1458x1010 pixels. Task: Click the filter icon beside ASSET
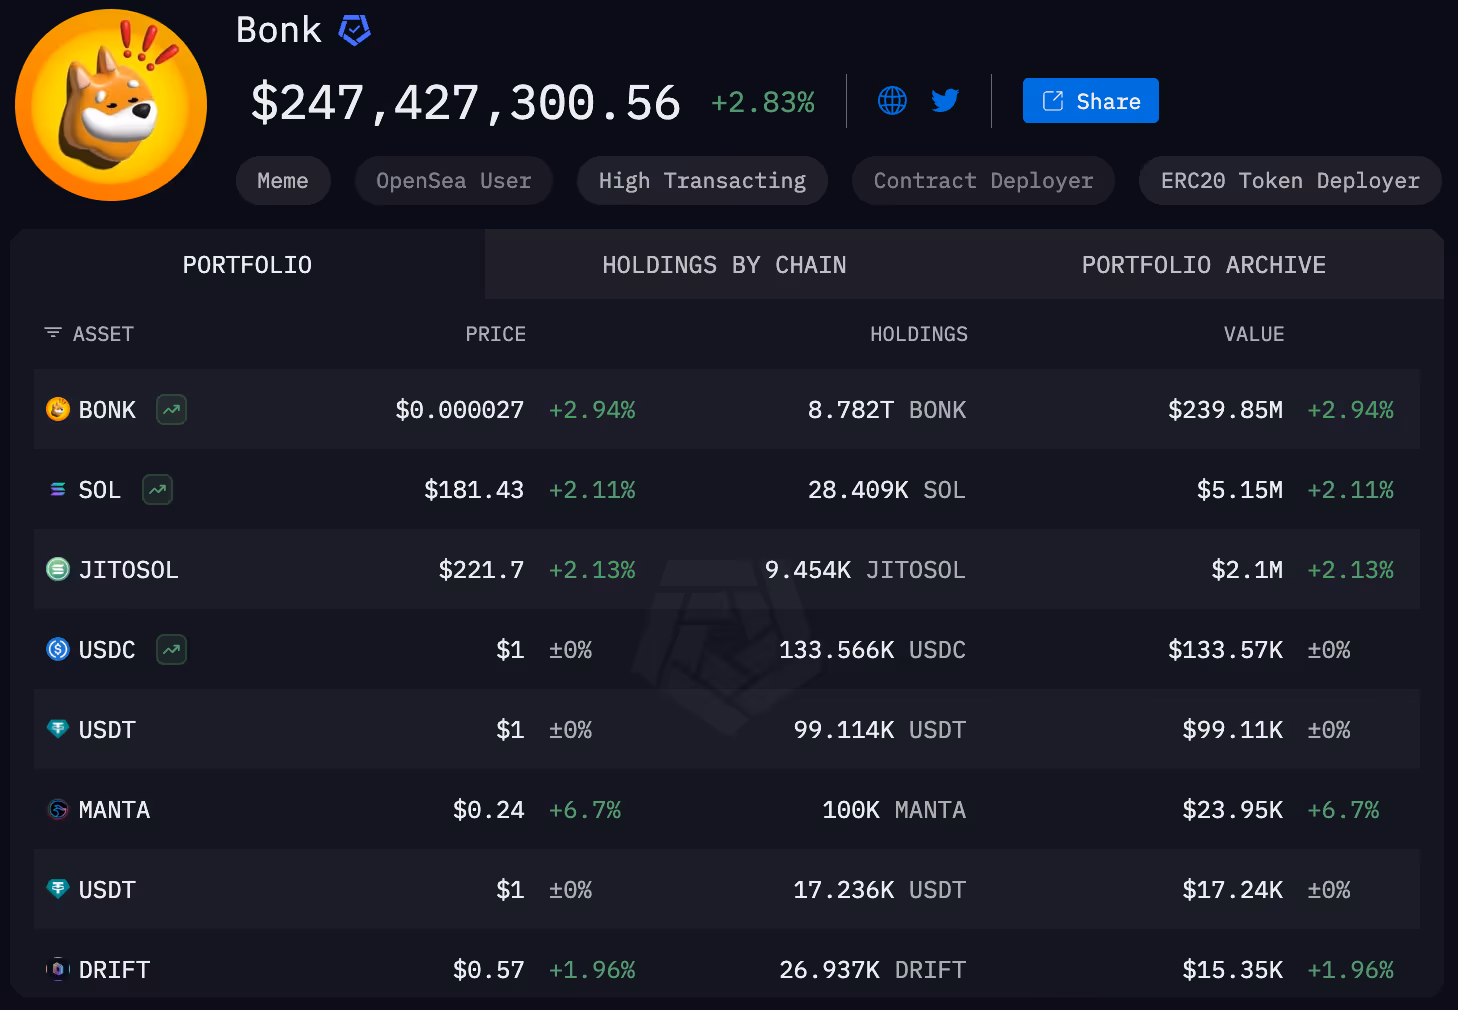53,333
